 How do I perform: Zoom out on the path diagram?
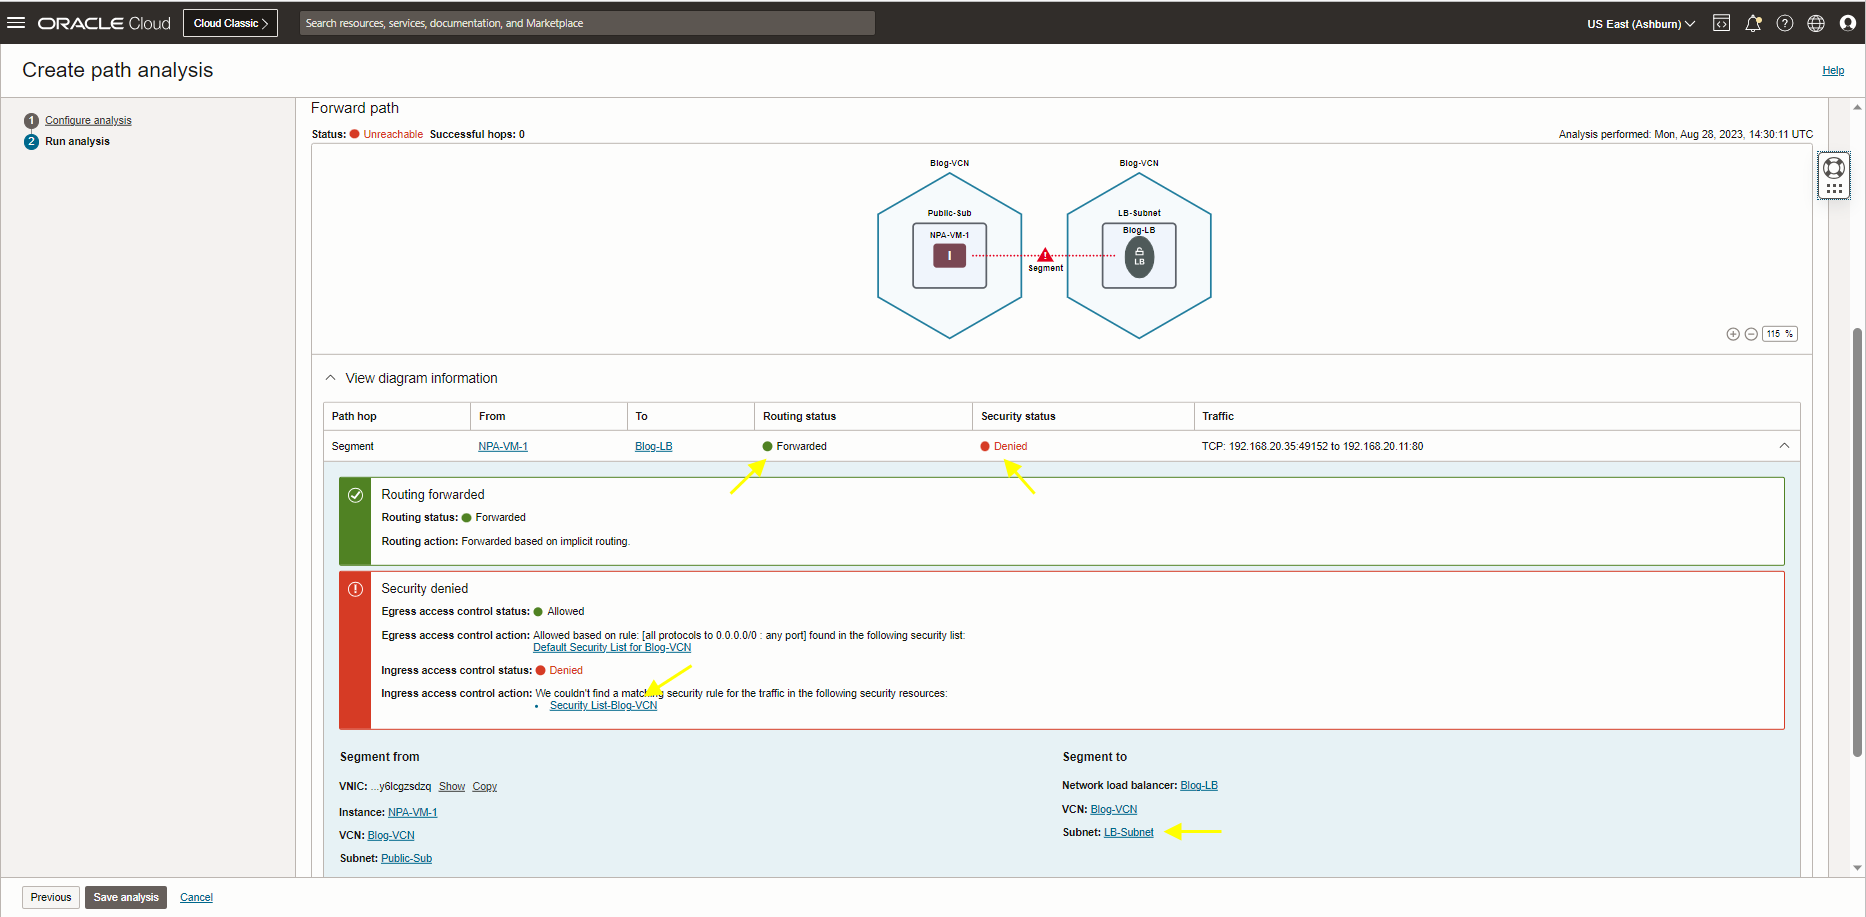[1751, 334]
